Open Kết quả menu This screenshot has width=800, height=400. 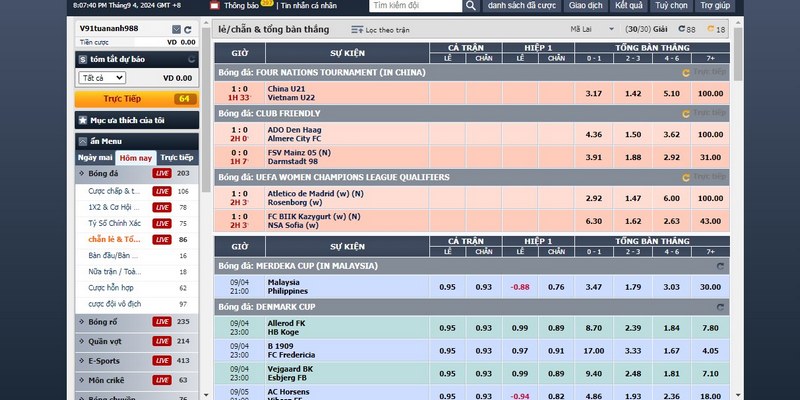pos(629,6)
